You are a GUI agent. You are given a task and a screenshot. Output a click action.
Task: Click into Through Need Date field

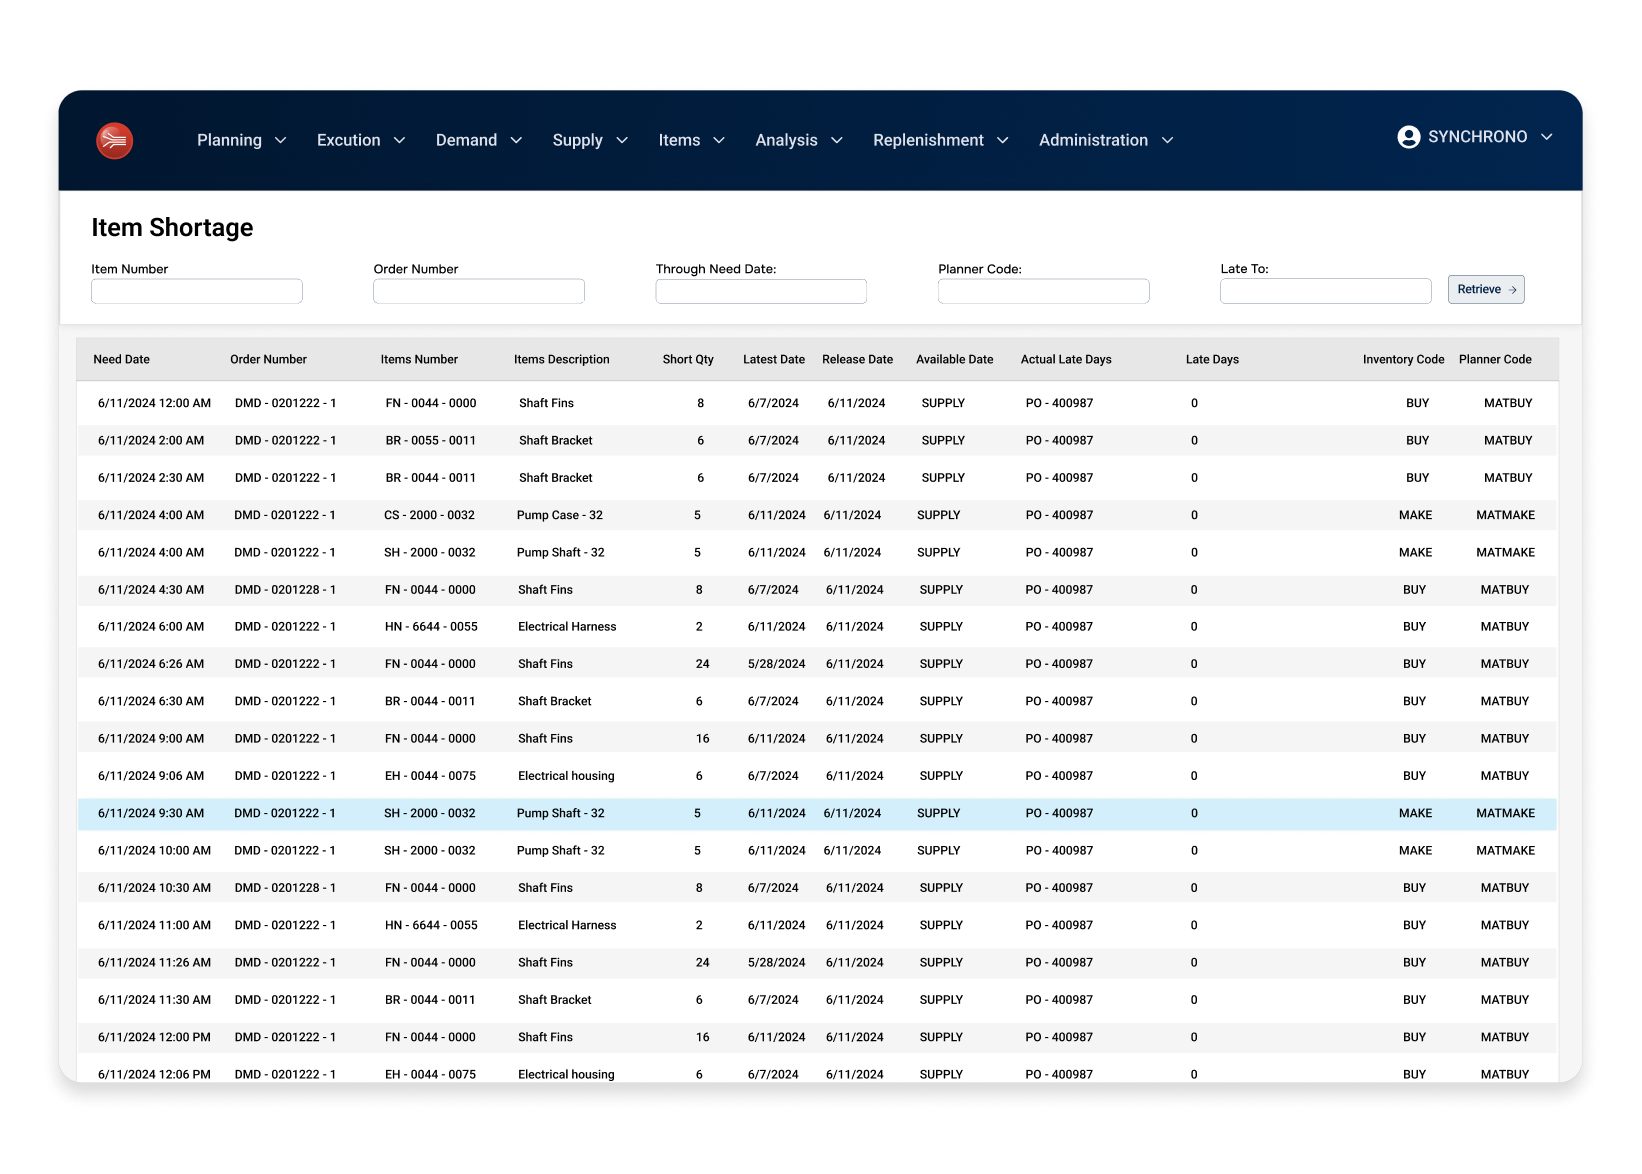(761, 291)
